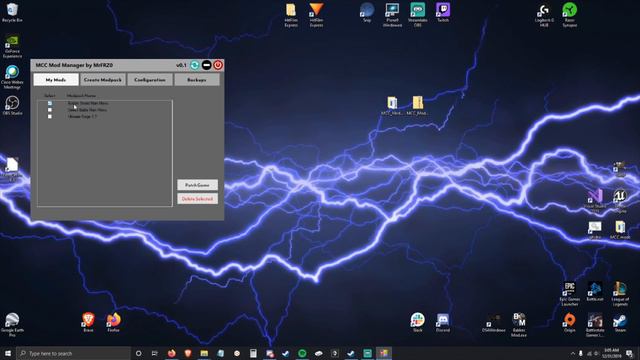
Task: Select the Battle.net desktop icon
Action: pos(595,291)
